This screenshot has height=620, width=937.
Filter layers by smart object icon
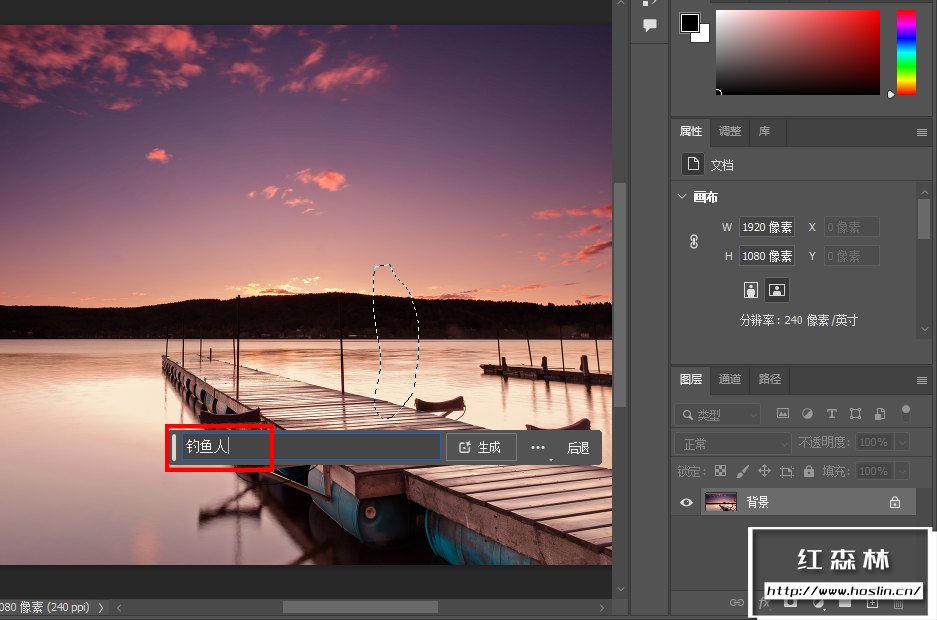[x=880, y=413]
